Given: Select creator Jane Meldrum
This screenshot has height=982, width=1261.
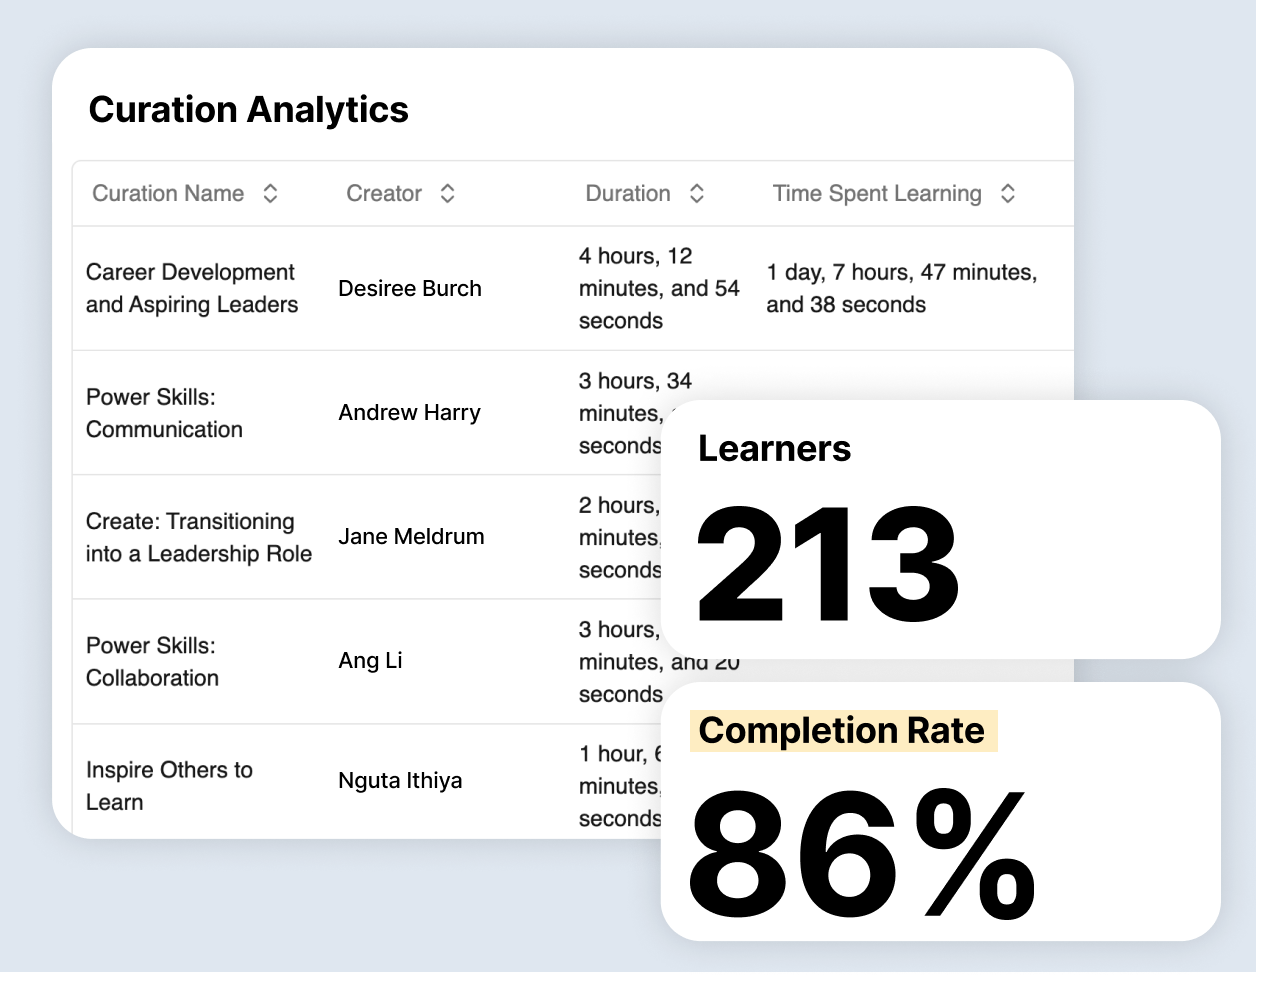Looking at the screenshot, I should [x=410, y=536].
